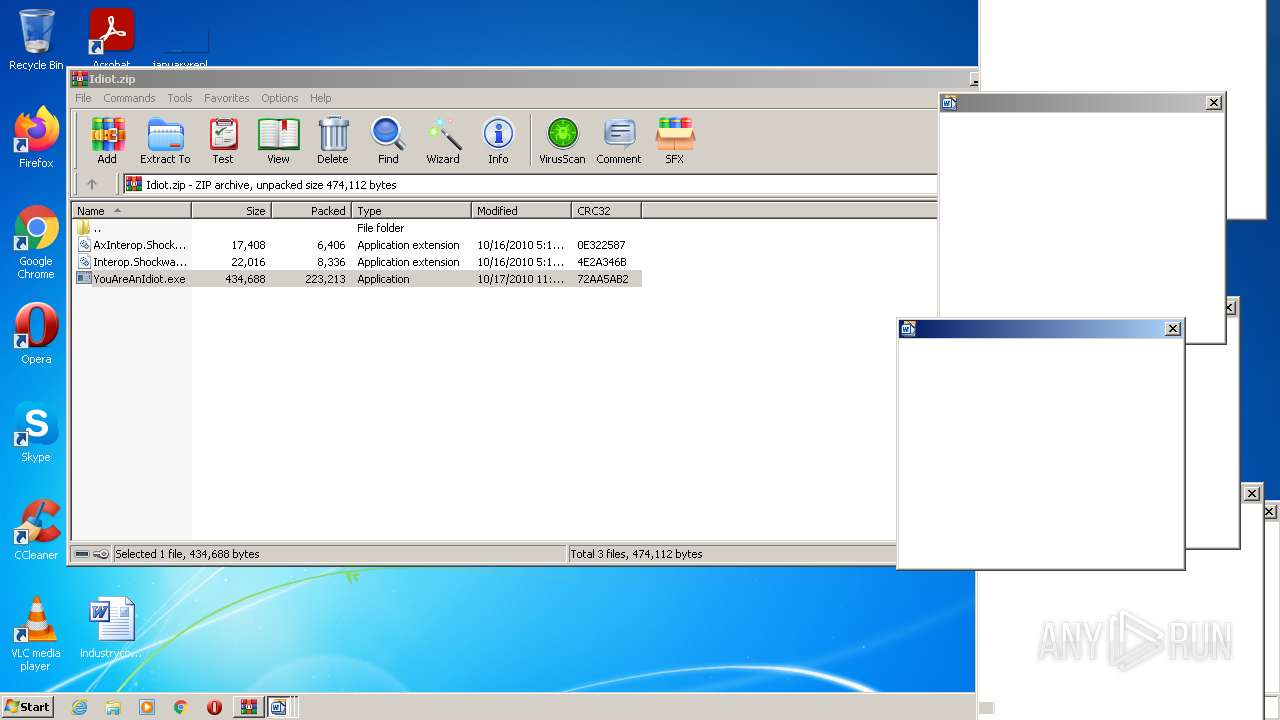Open Windows Explorer folder in taskbar
The width and height of the screenshot is (1280, 720).
[x=113, y=707]
